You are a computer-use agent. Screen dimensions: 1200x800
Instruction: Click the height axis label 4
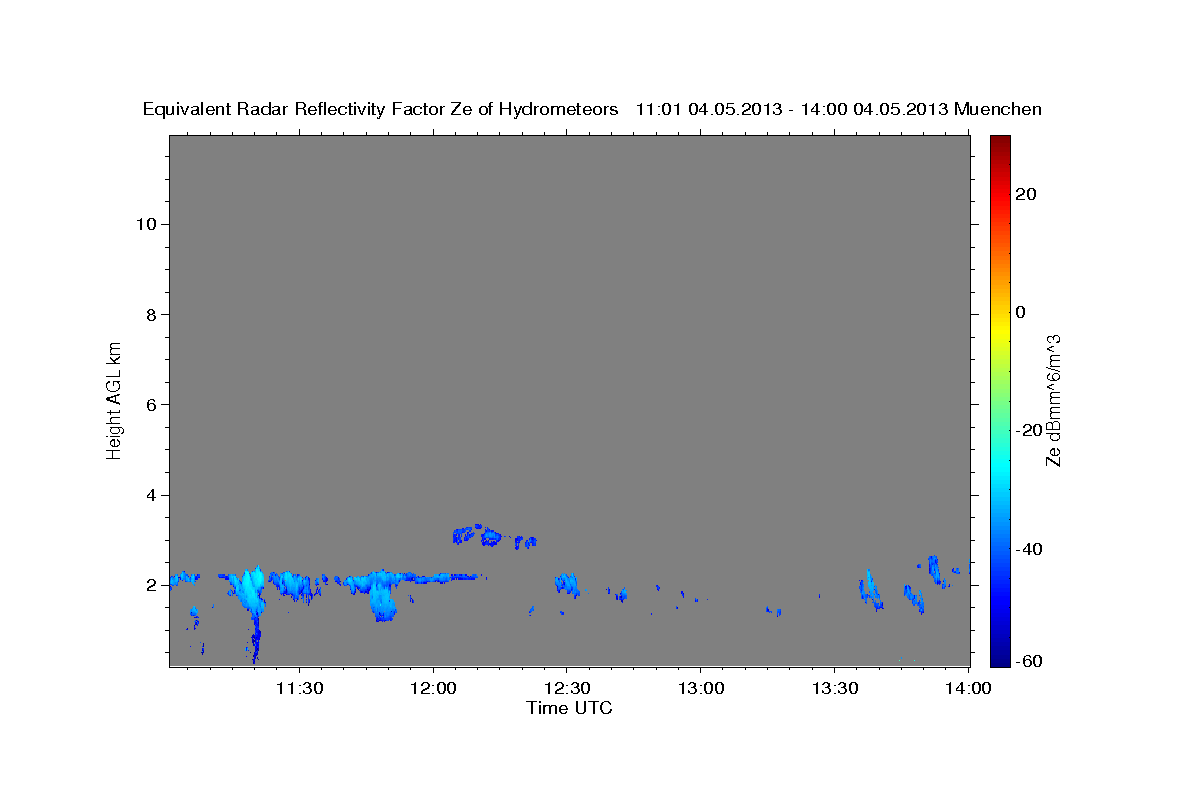pos(150,495)
